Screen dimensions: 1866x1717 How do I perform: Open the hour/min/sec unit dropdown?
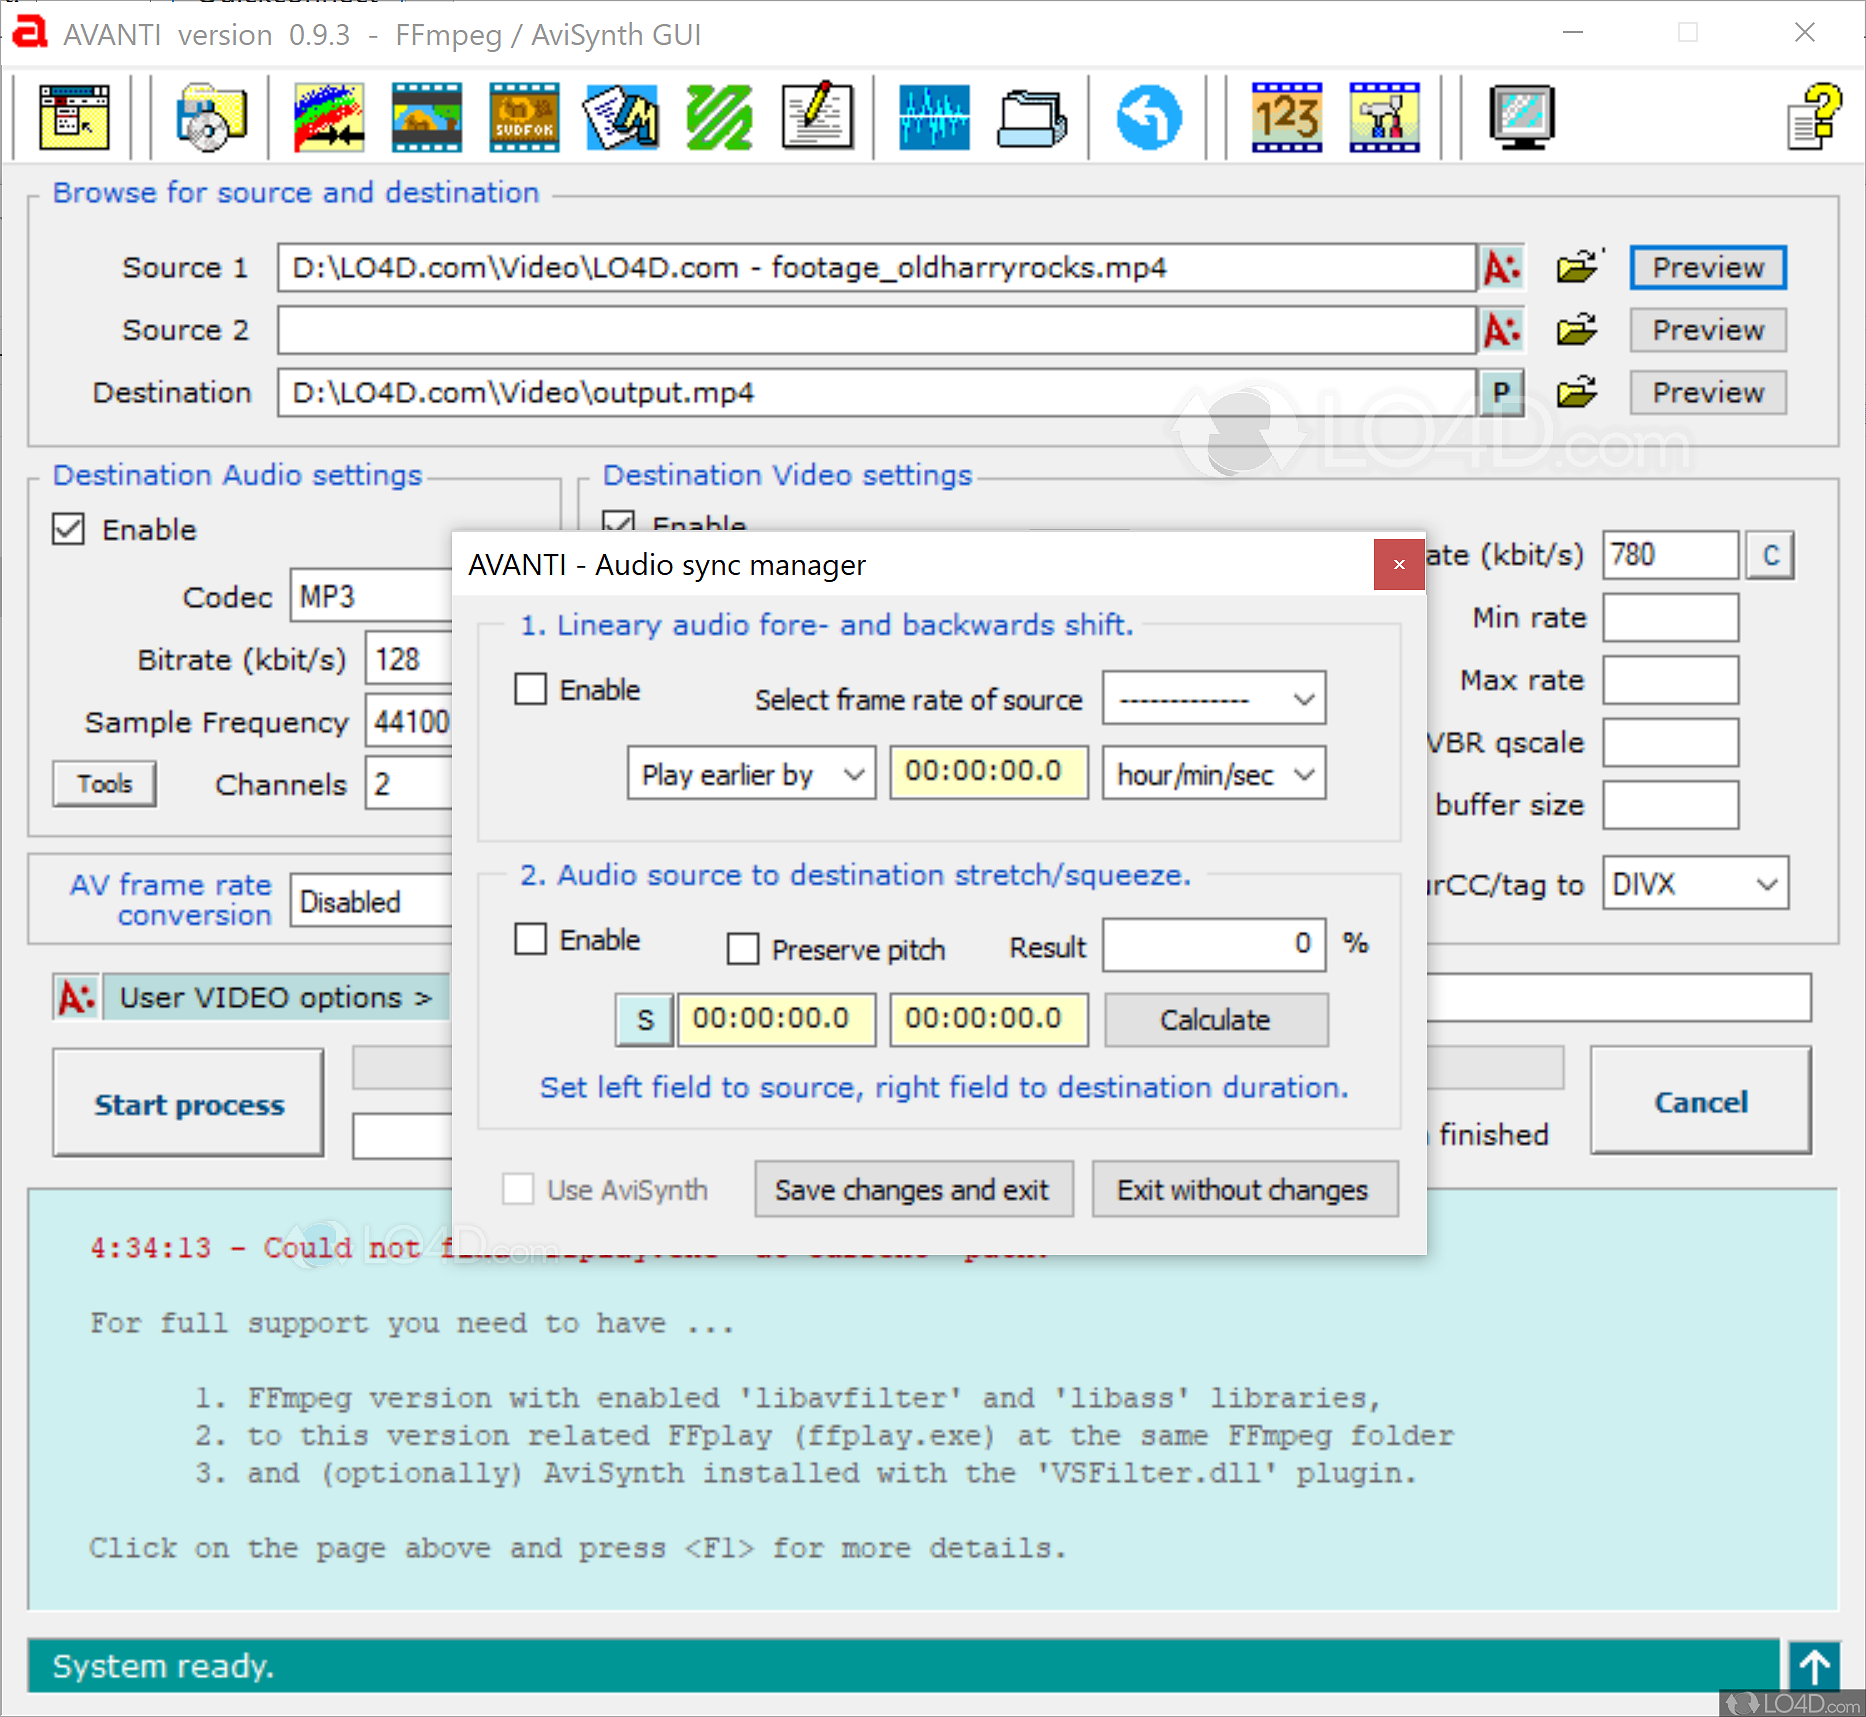[x=1214, y=773]
